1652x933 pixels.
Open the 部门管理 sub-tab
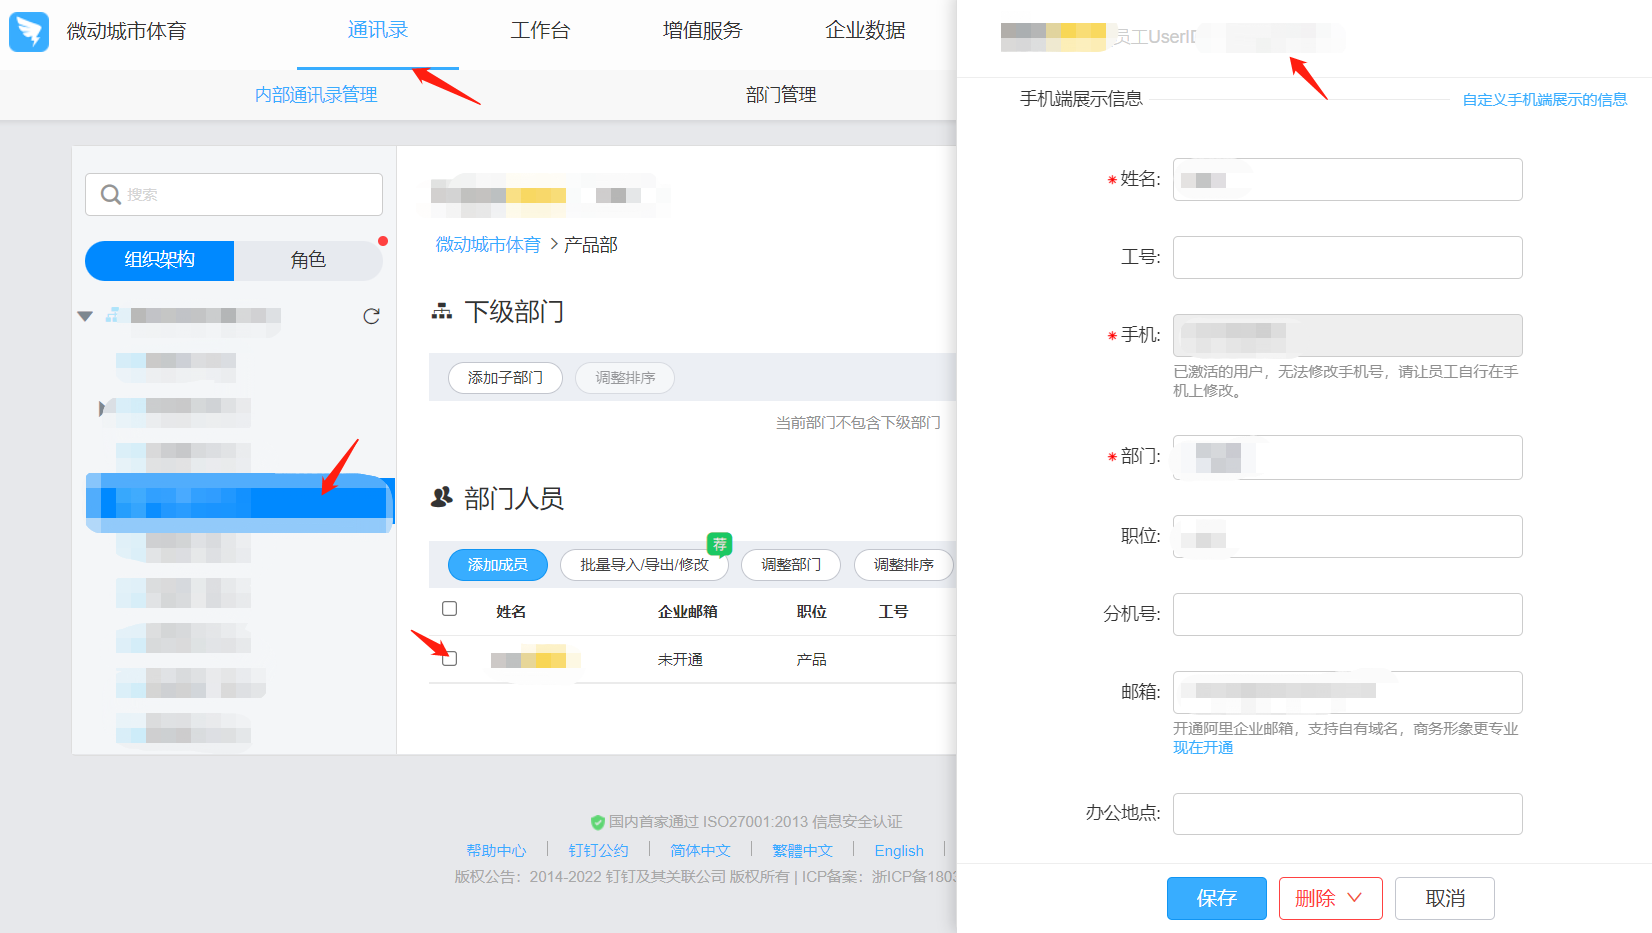(781, 95)
